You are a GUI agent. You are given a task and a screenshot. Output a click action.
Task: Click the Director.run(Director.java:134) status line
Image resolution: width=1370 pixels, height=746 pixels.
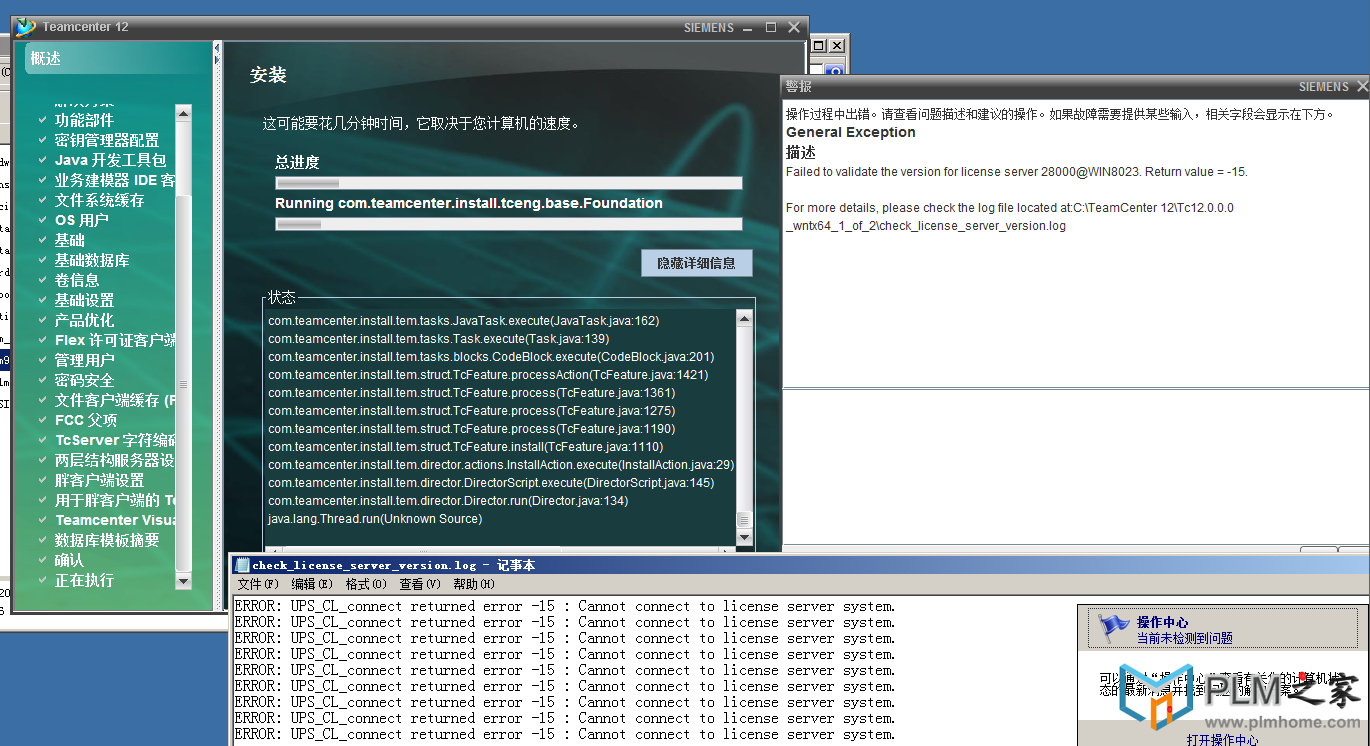(x=448, y=501)
